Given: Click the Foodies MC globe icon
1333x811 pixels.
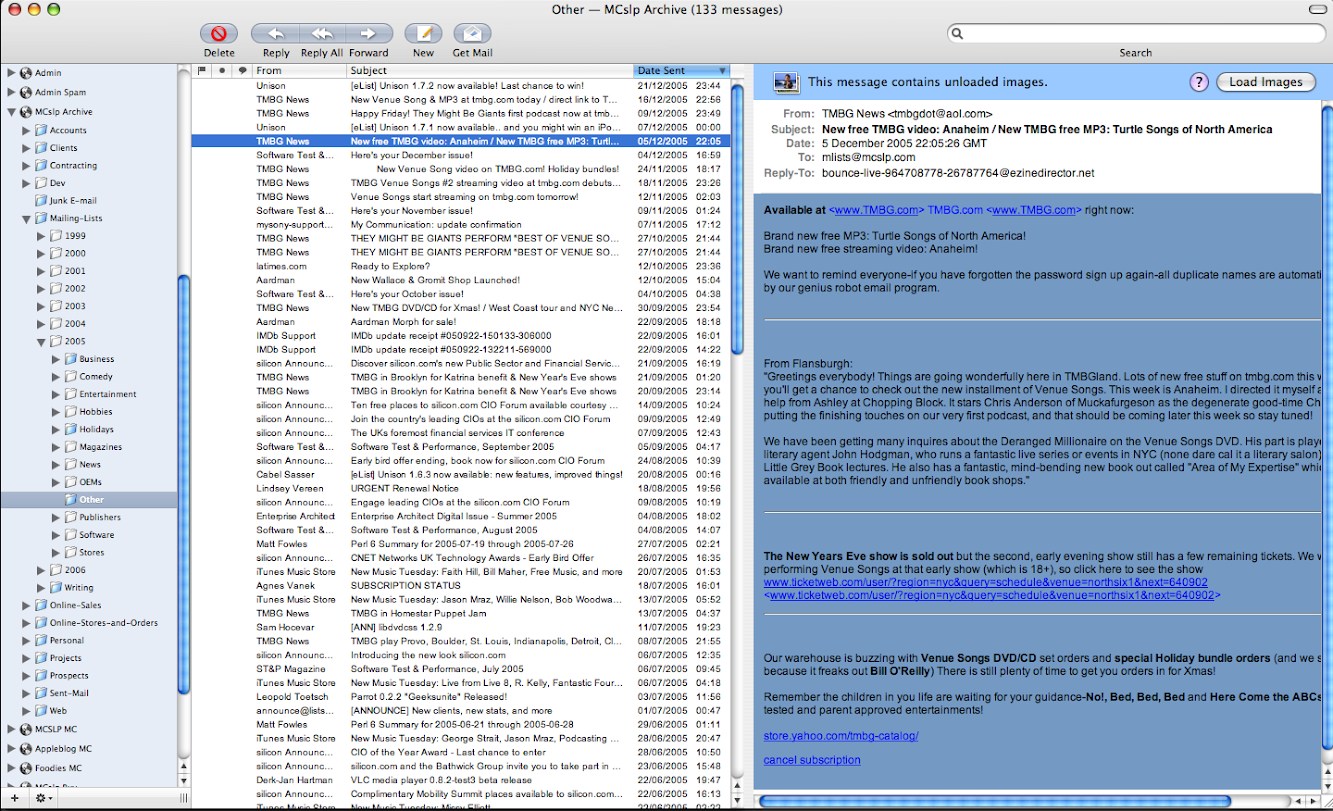Looking at the screenshot, I should click(x=26, y=768).
